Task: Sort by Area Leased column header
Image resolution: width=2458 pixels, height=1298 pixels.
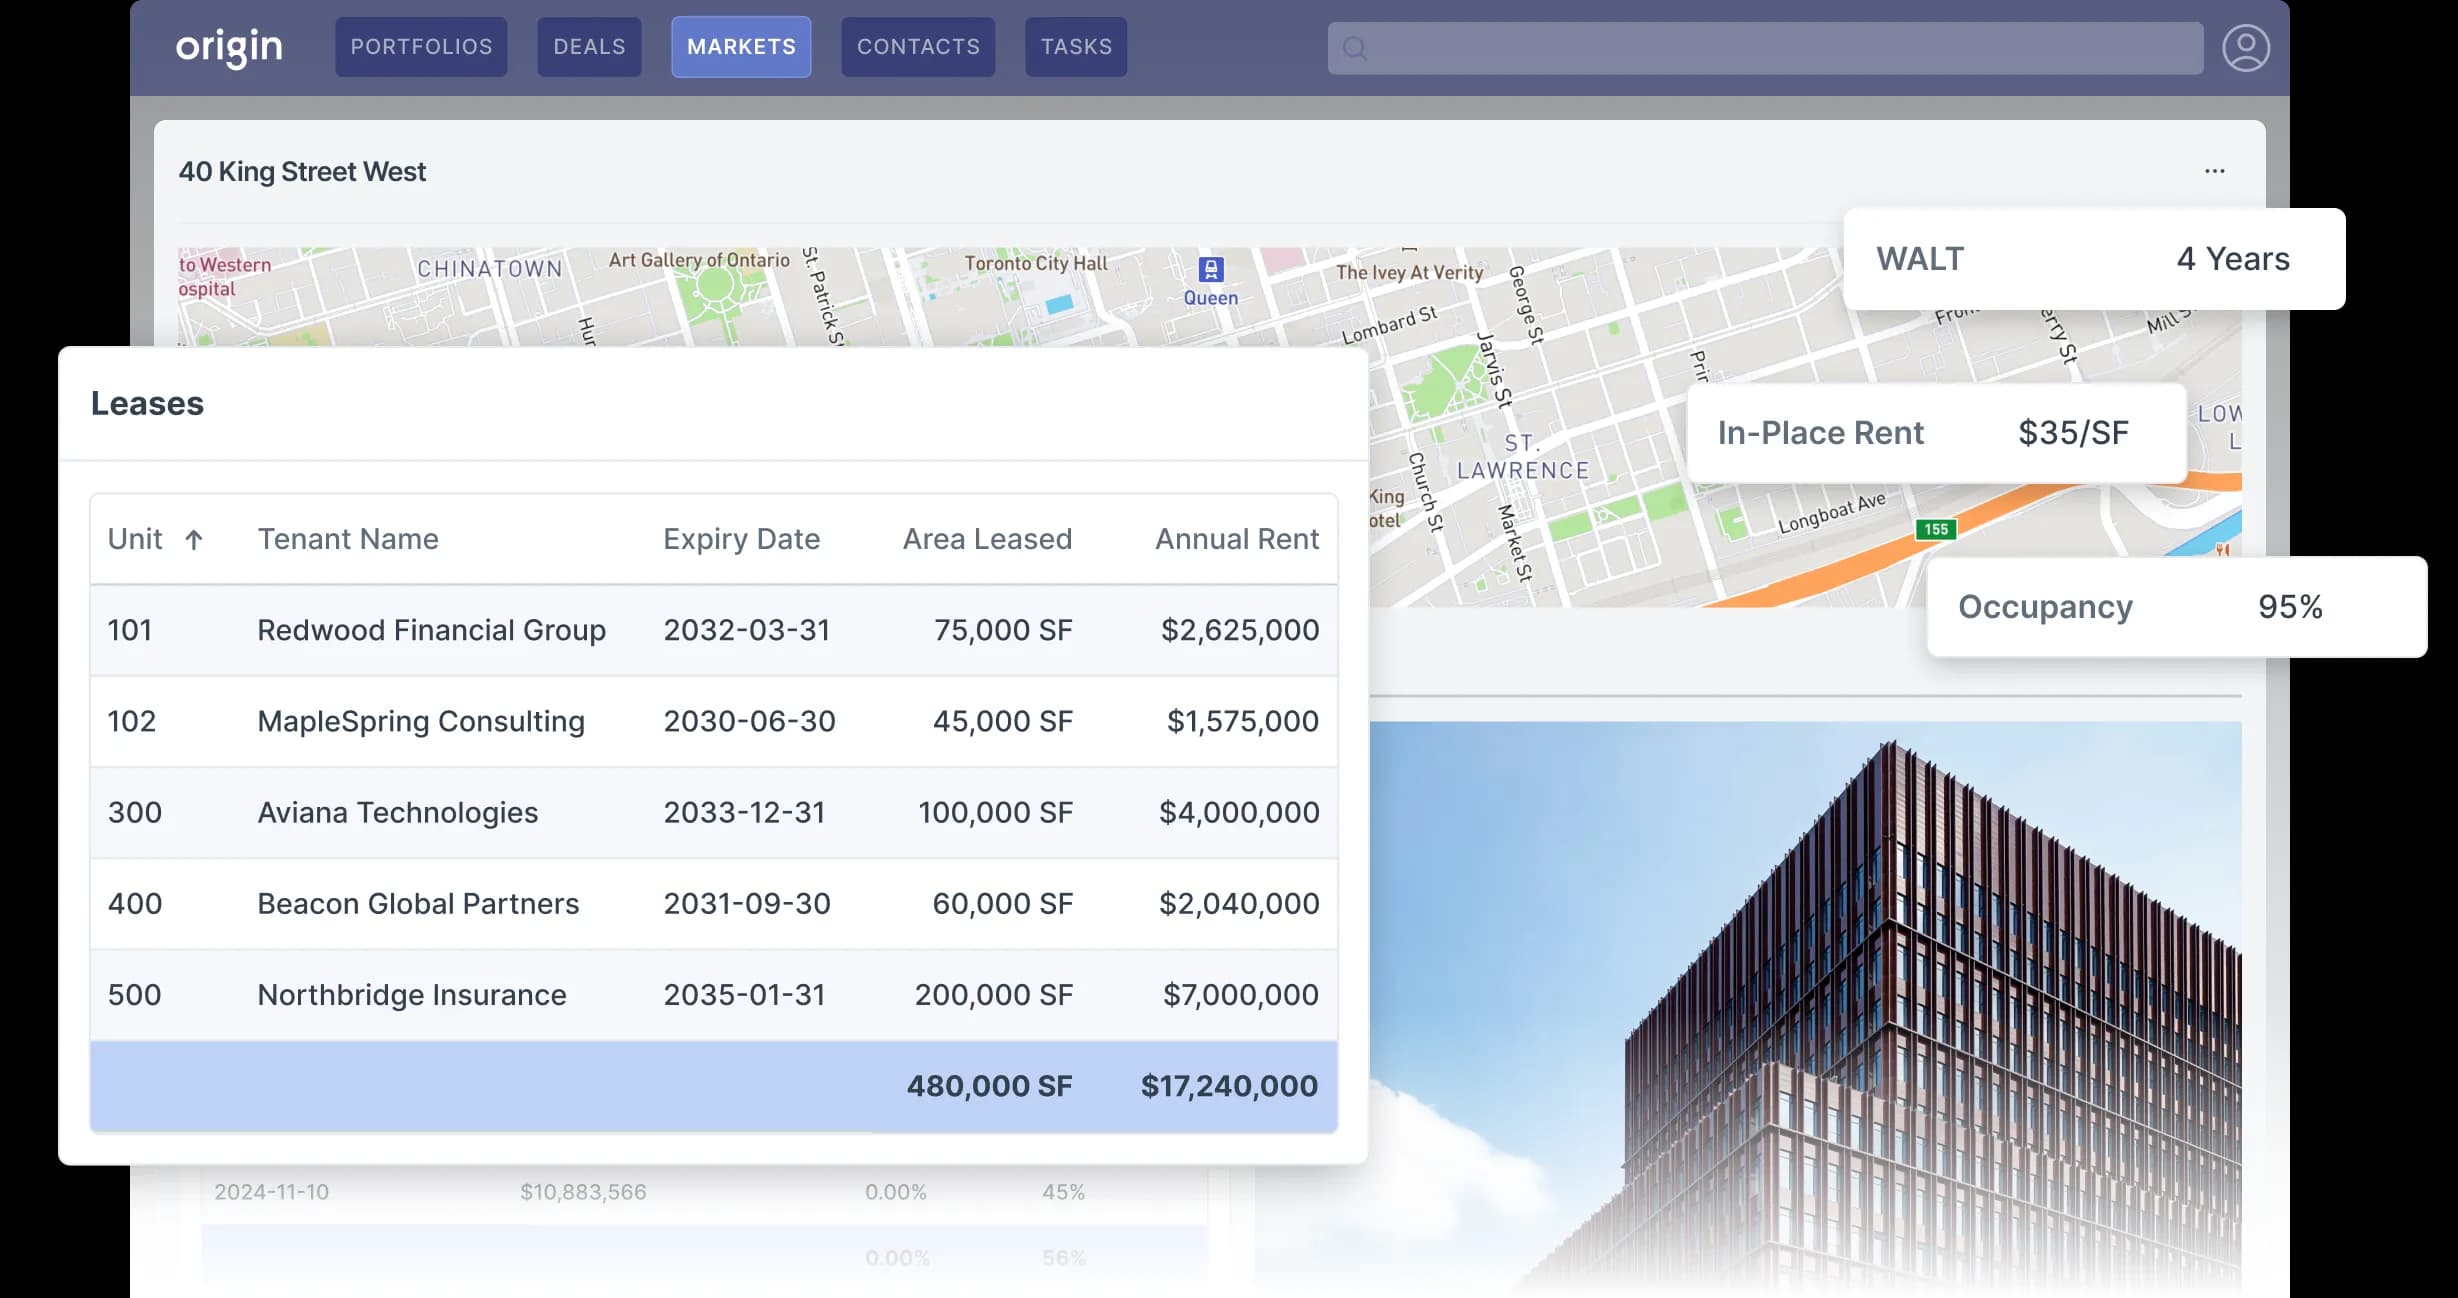Action: pyautogui.click(x=987, y=539)
